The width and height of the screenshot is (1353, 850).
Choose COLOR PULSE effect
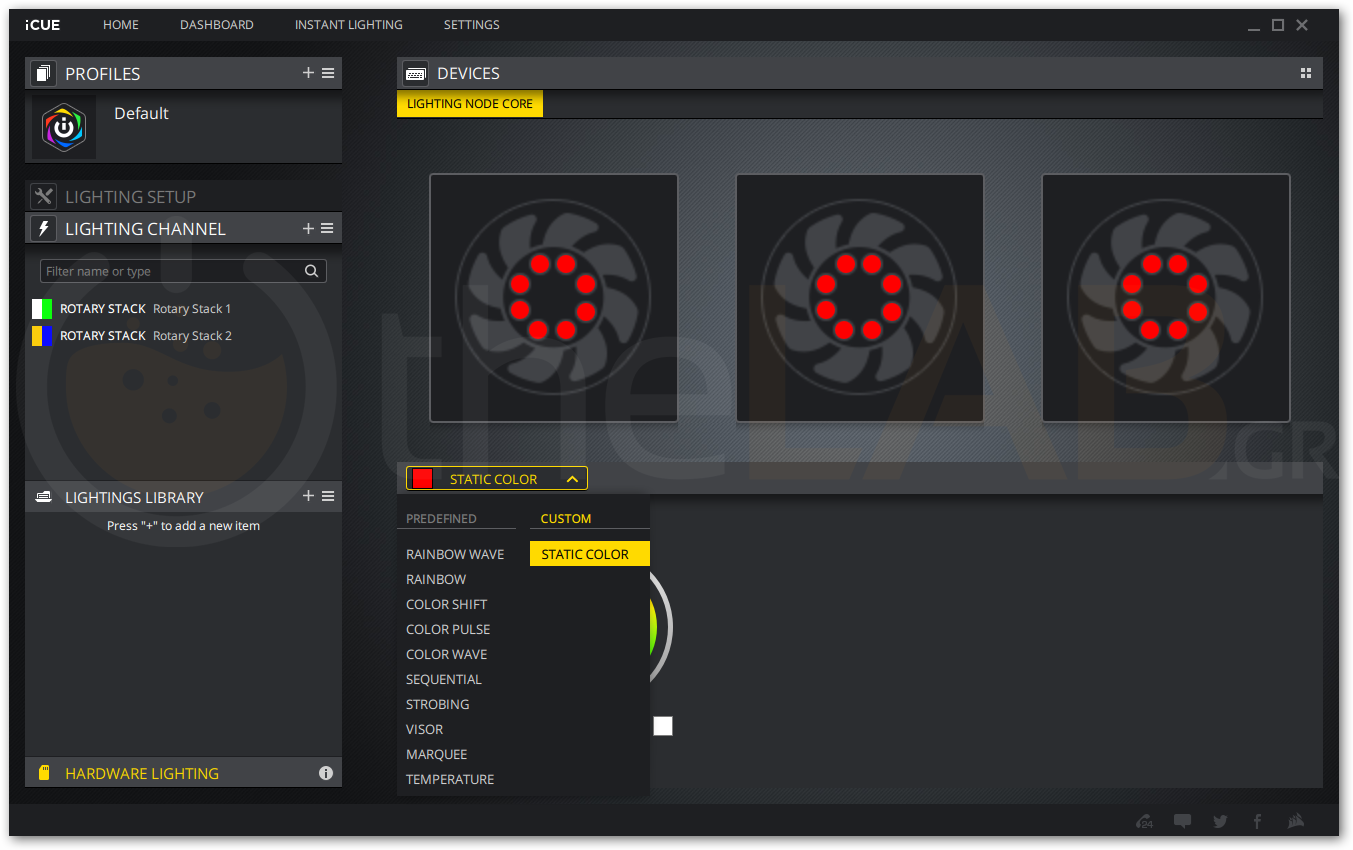[x=448, y=629]
